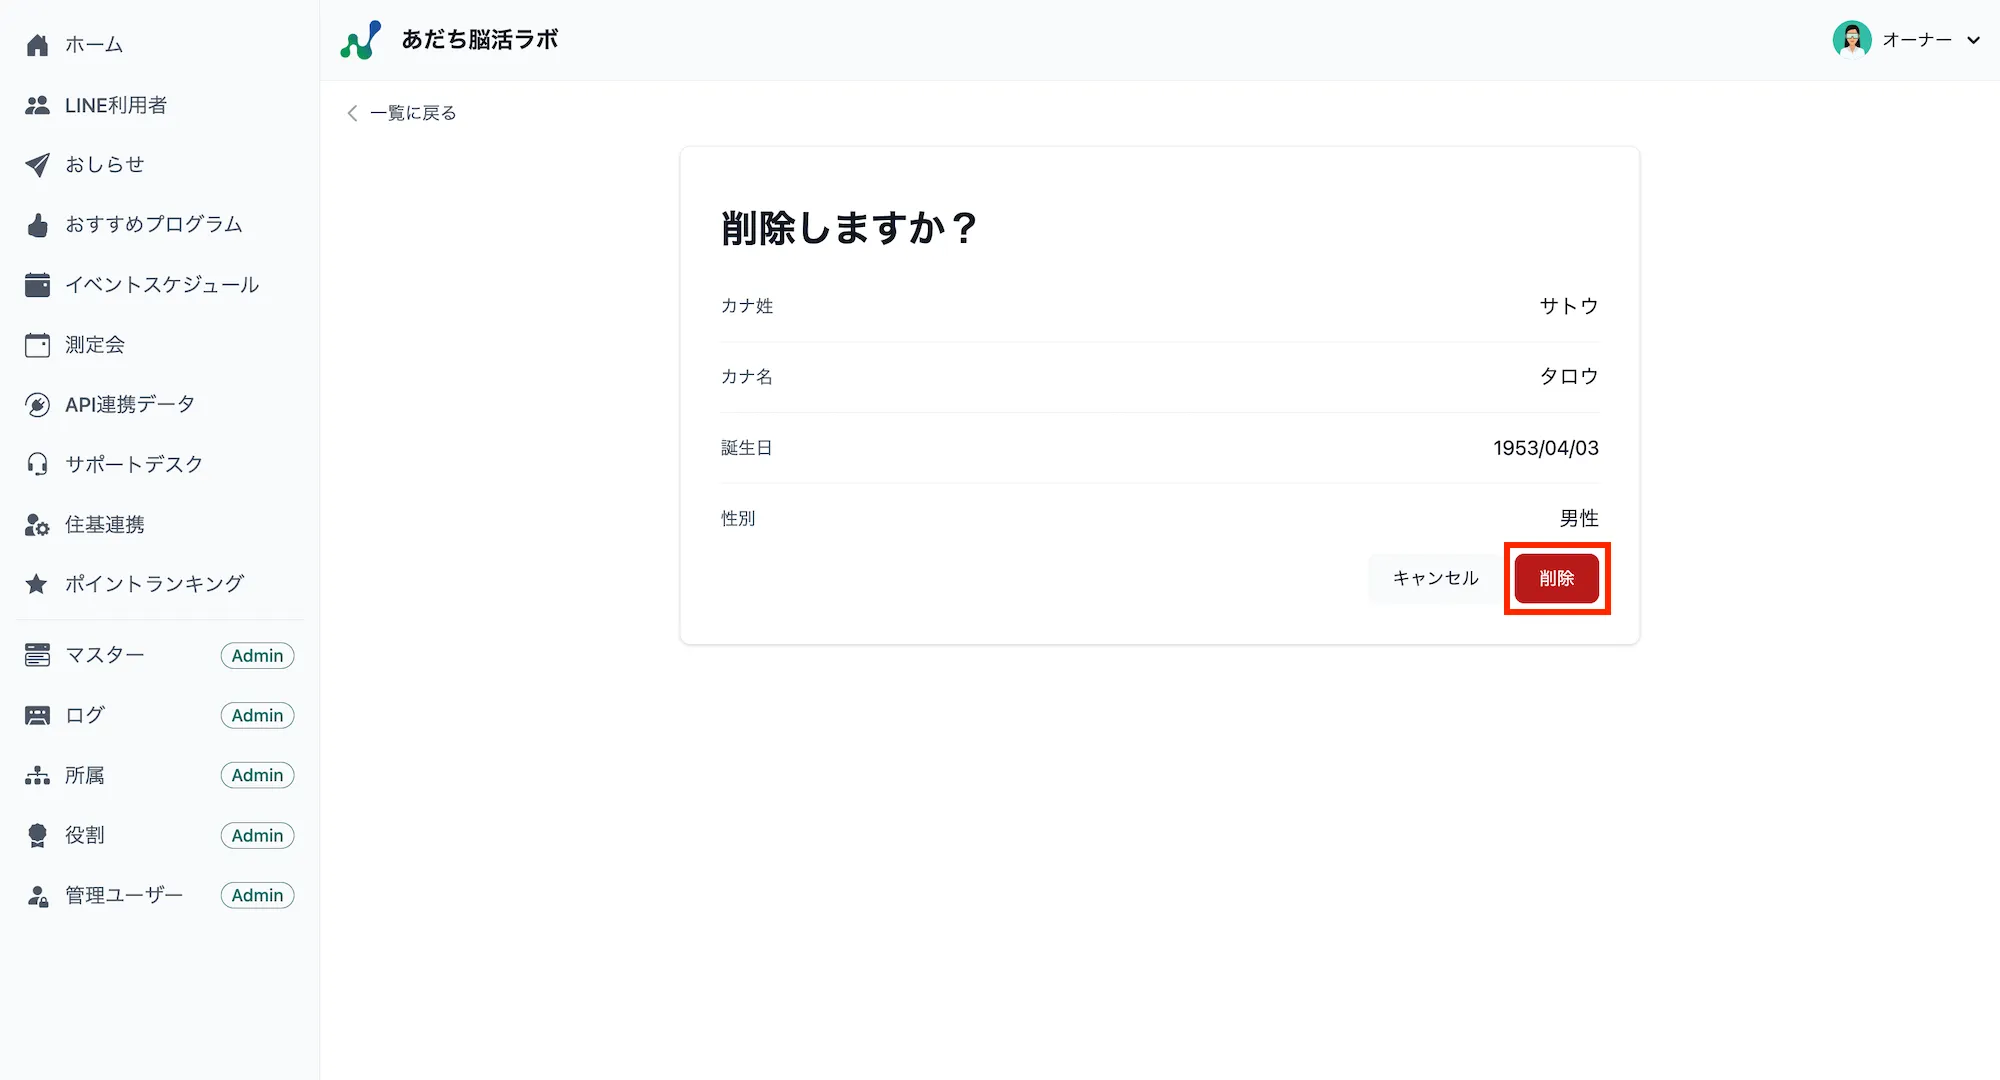
Task: Select the サポートデスク headset icon
Action: tap(37, 463)
